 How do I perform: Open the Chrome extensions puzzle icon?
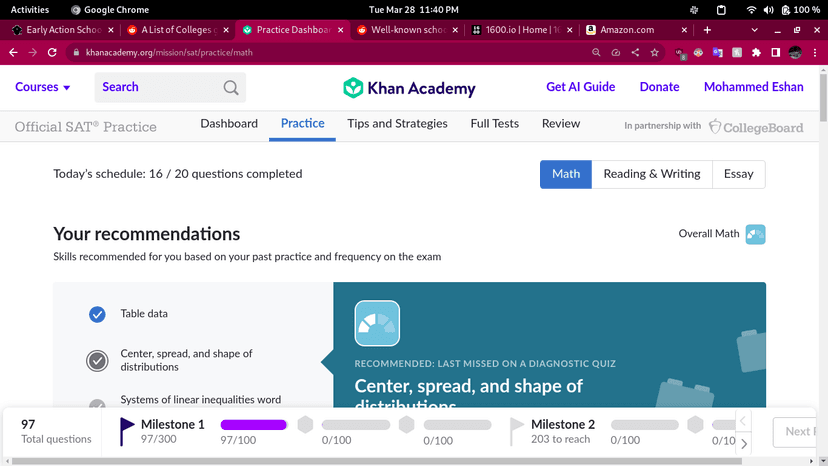click(x=756, y=52)
